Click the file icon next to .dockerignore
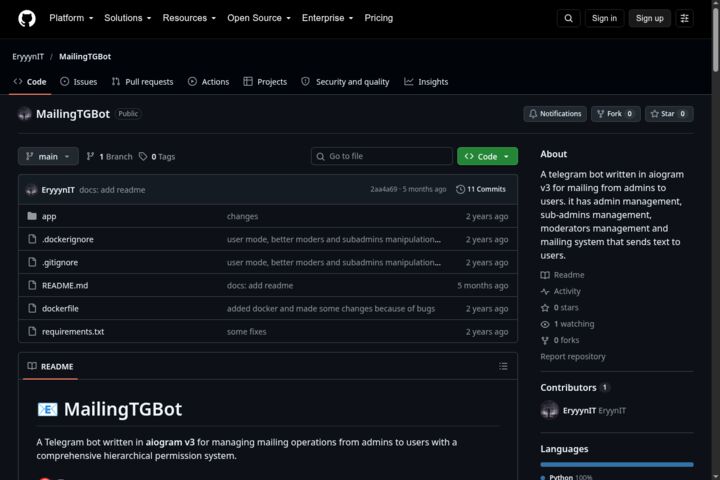 [x=32, y=239]
